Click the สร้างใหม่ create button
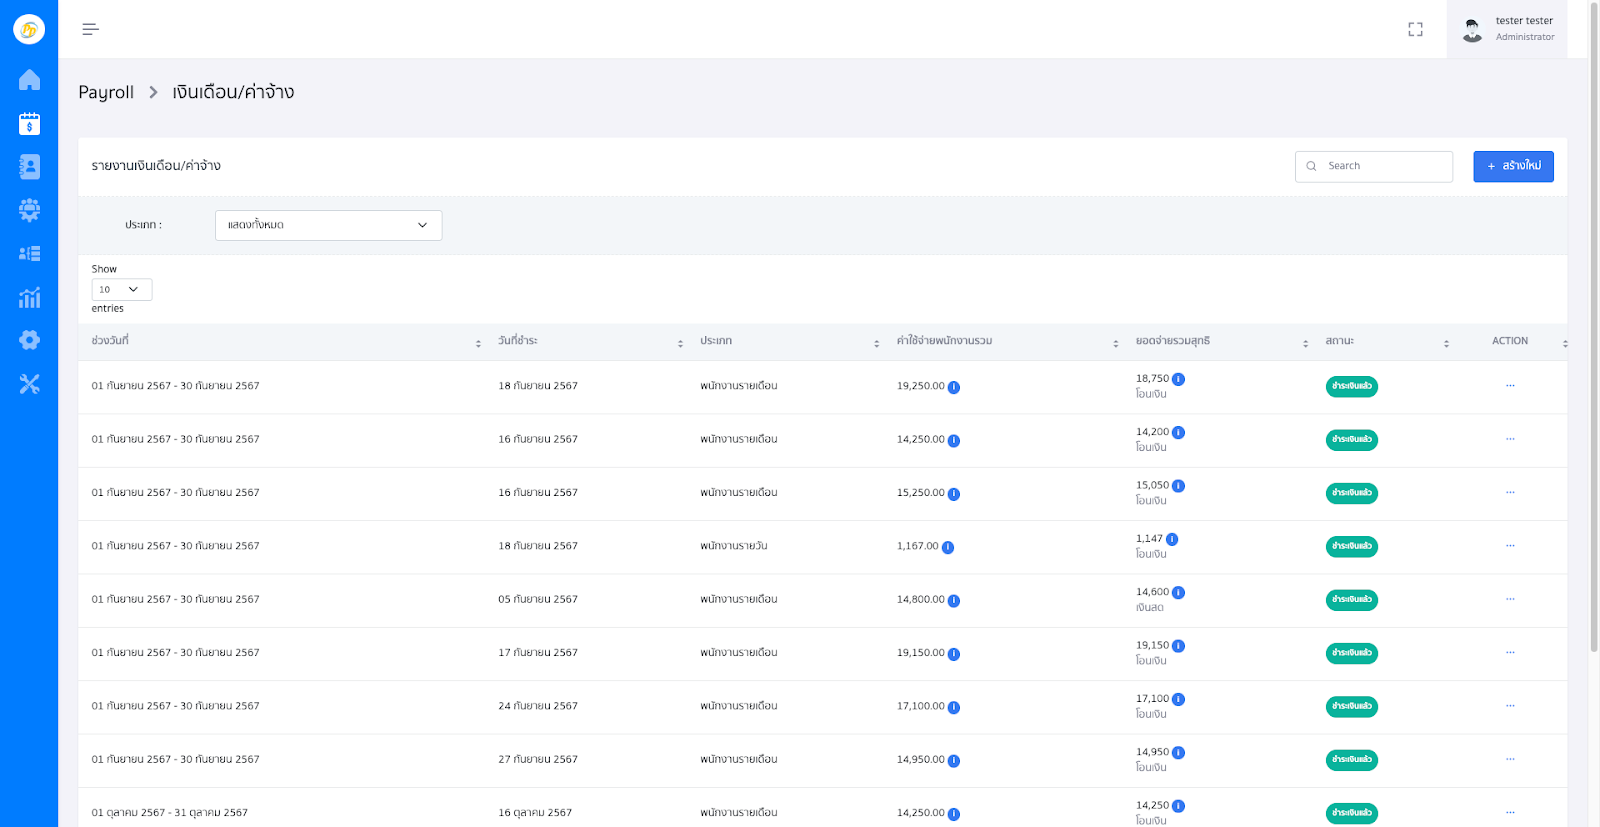The image size is (1600, 827). click(x=1513, y=166)
